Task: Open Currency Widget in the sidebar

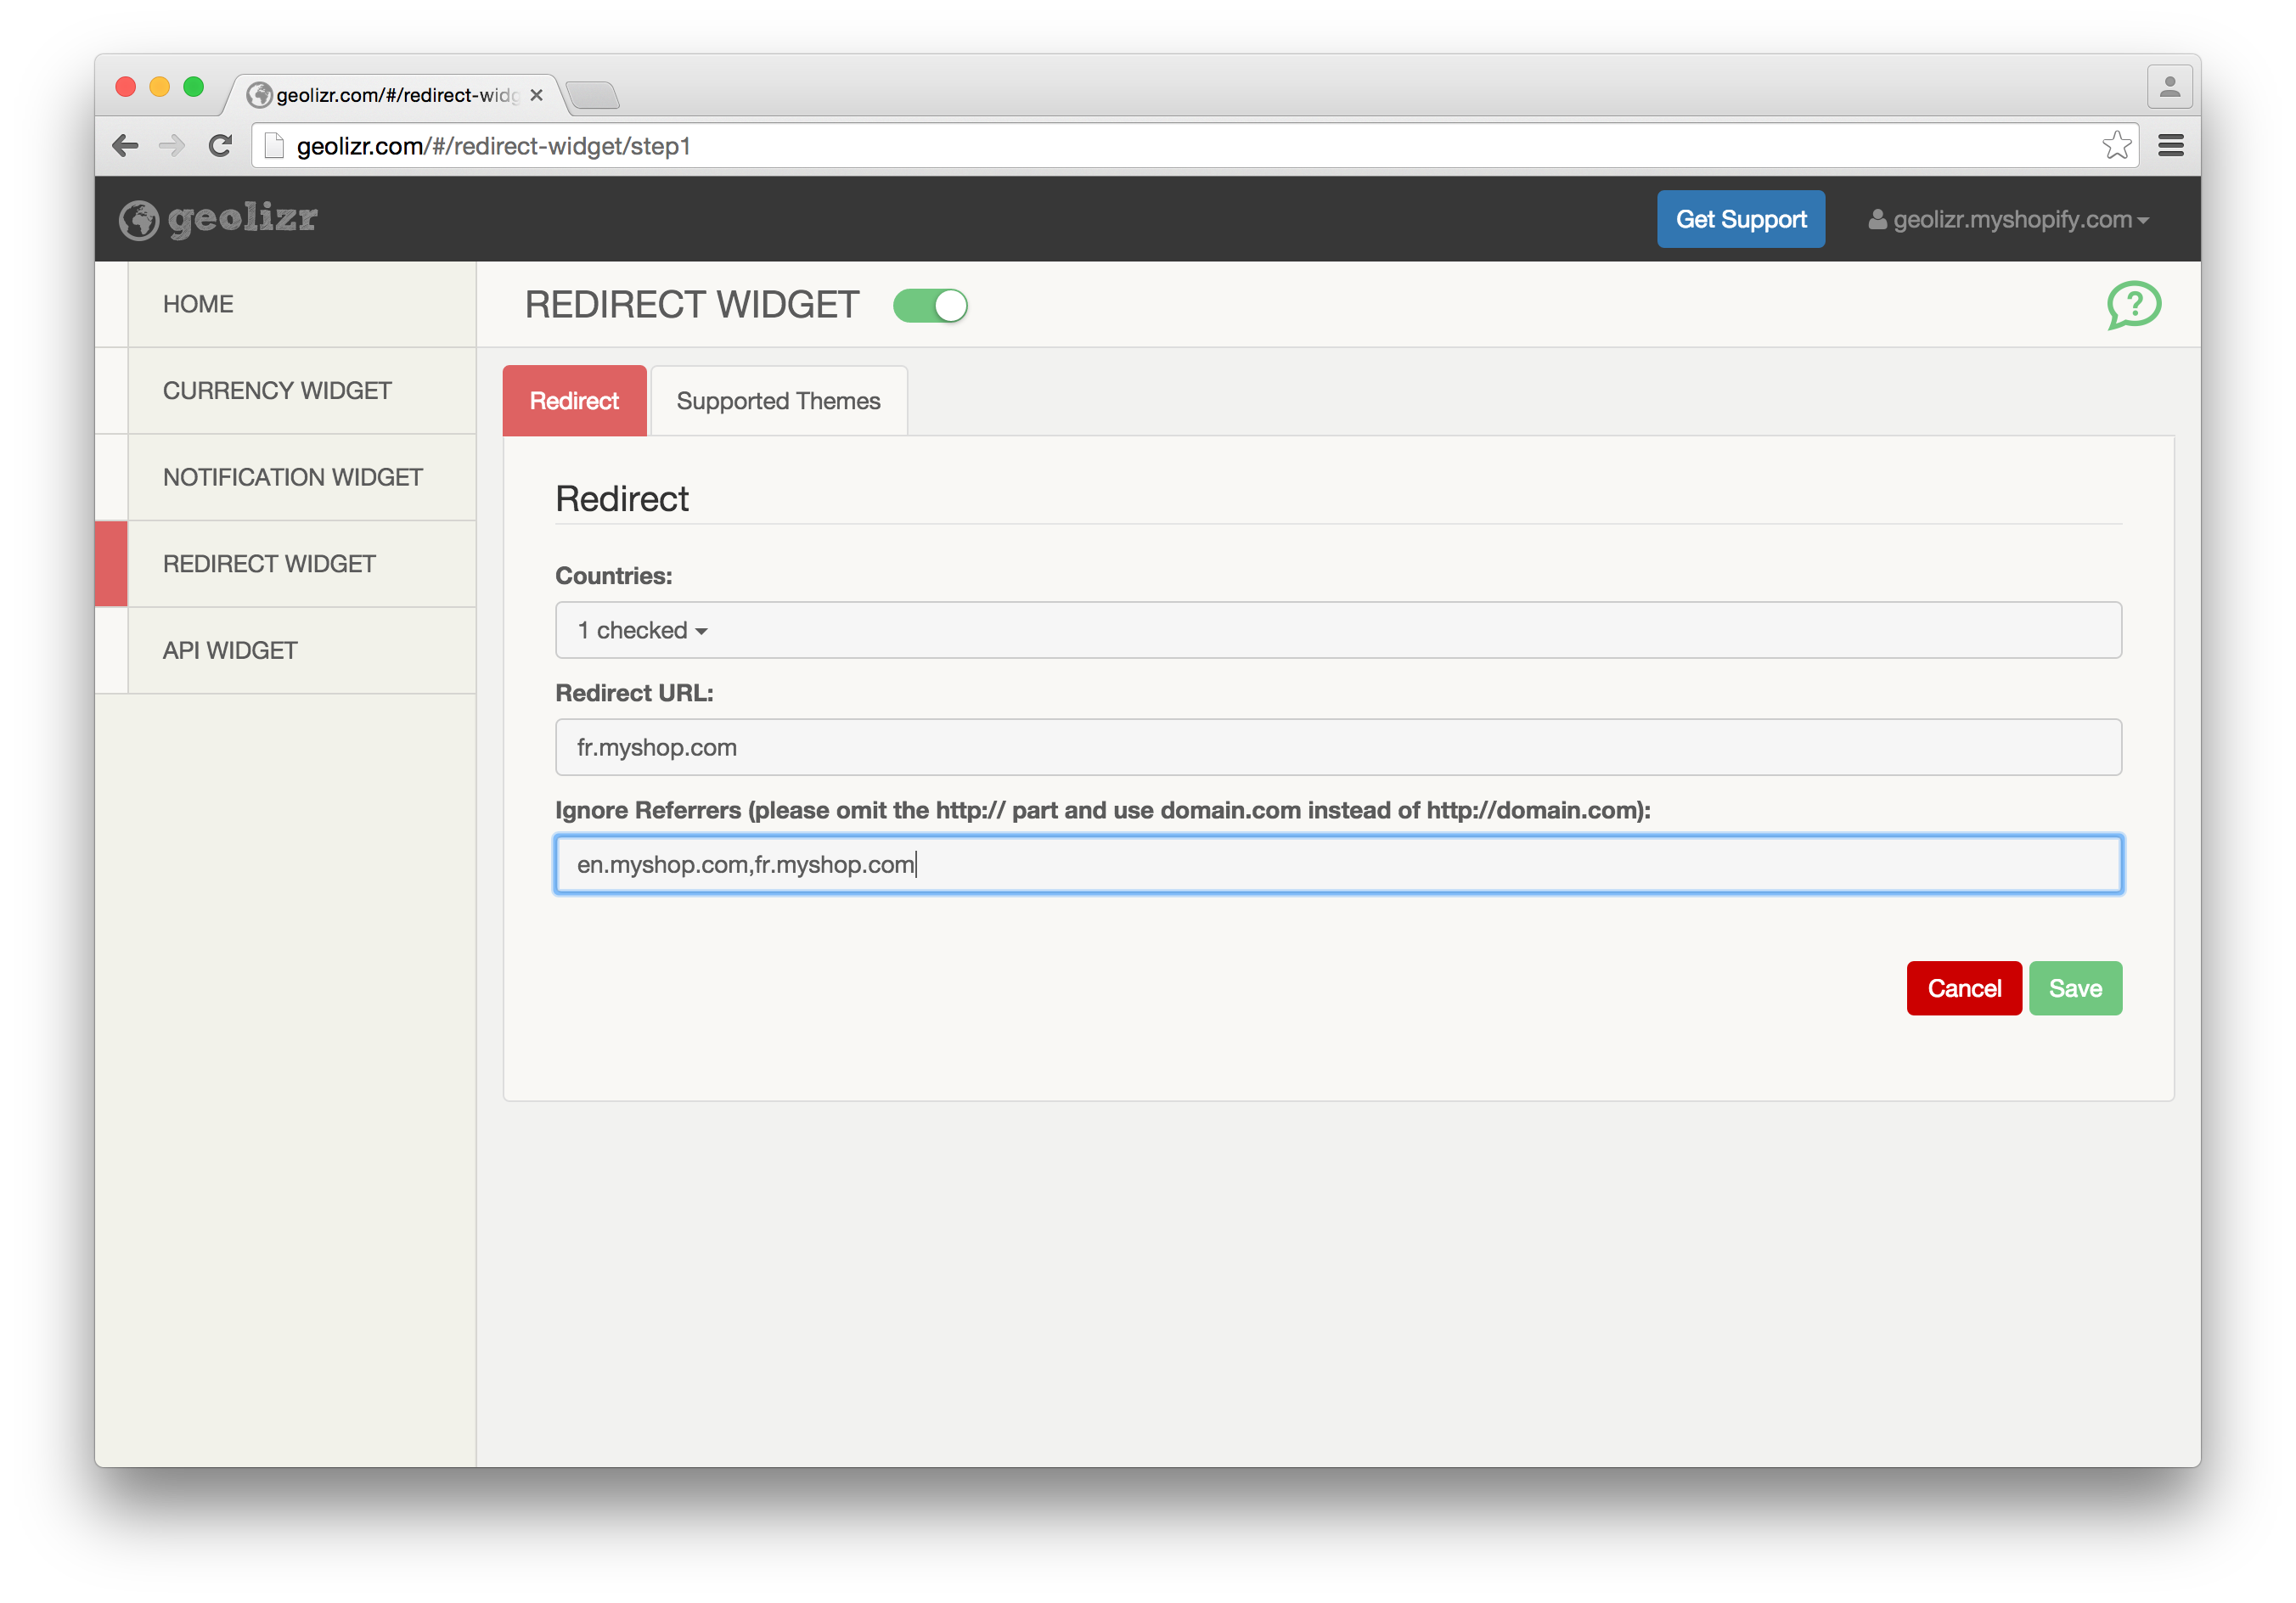Action: click(x=277, y=391)
